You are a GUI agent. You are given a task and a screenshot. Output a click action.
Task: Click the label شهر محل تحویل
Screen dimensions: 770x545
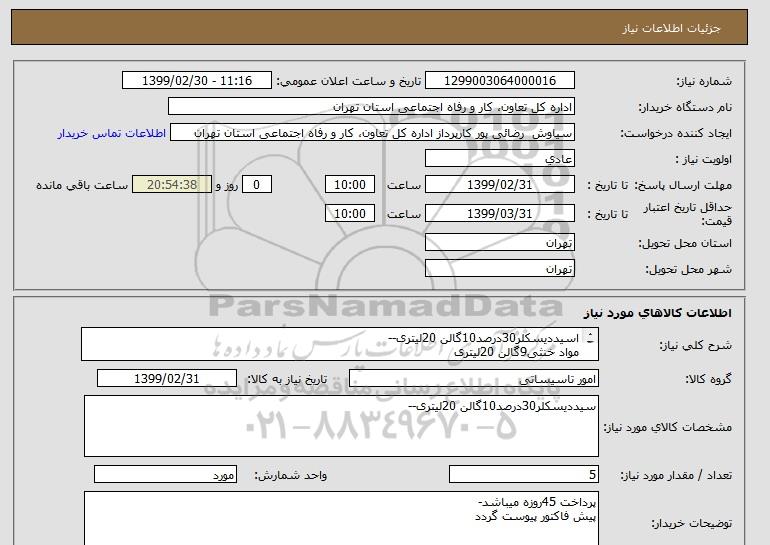tap(688, 269)
